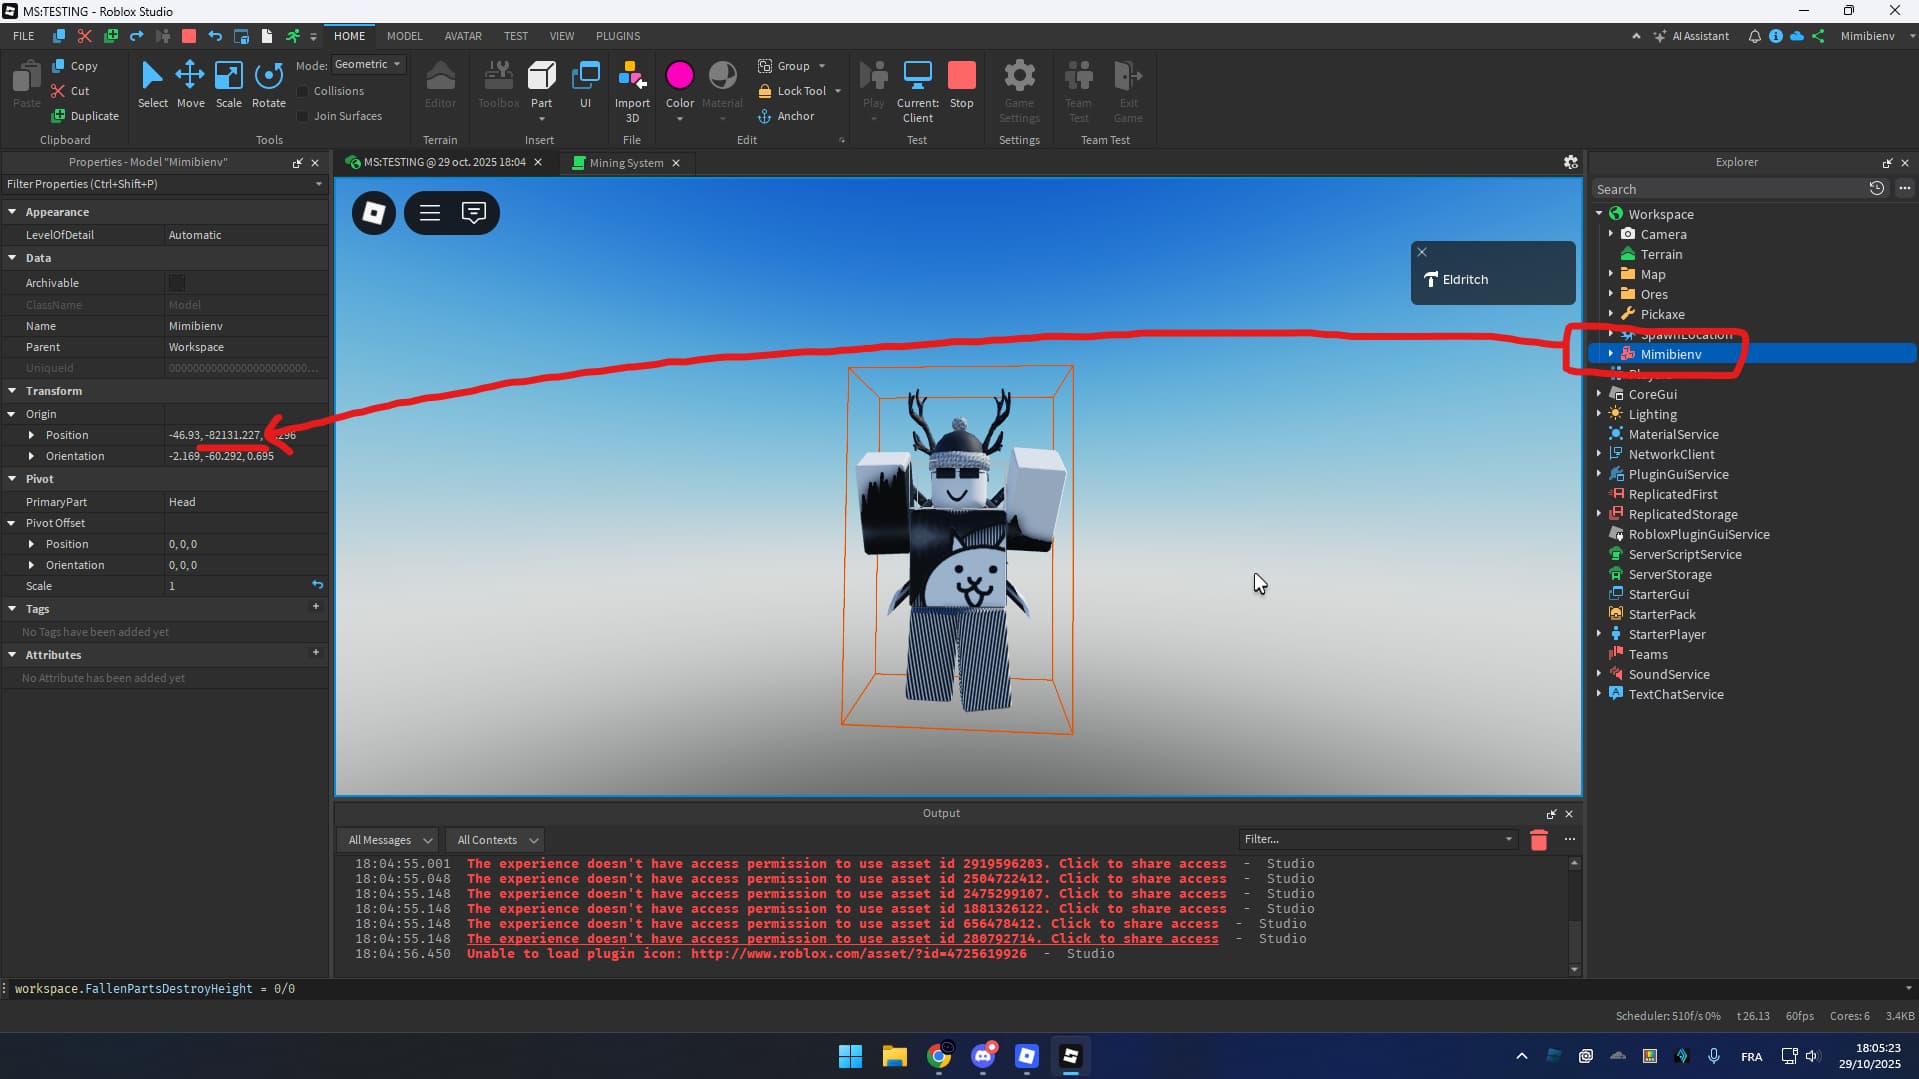Open the Color dropdown arrow
This screenshot has height=1079, width=1919.
coord(680,119)
